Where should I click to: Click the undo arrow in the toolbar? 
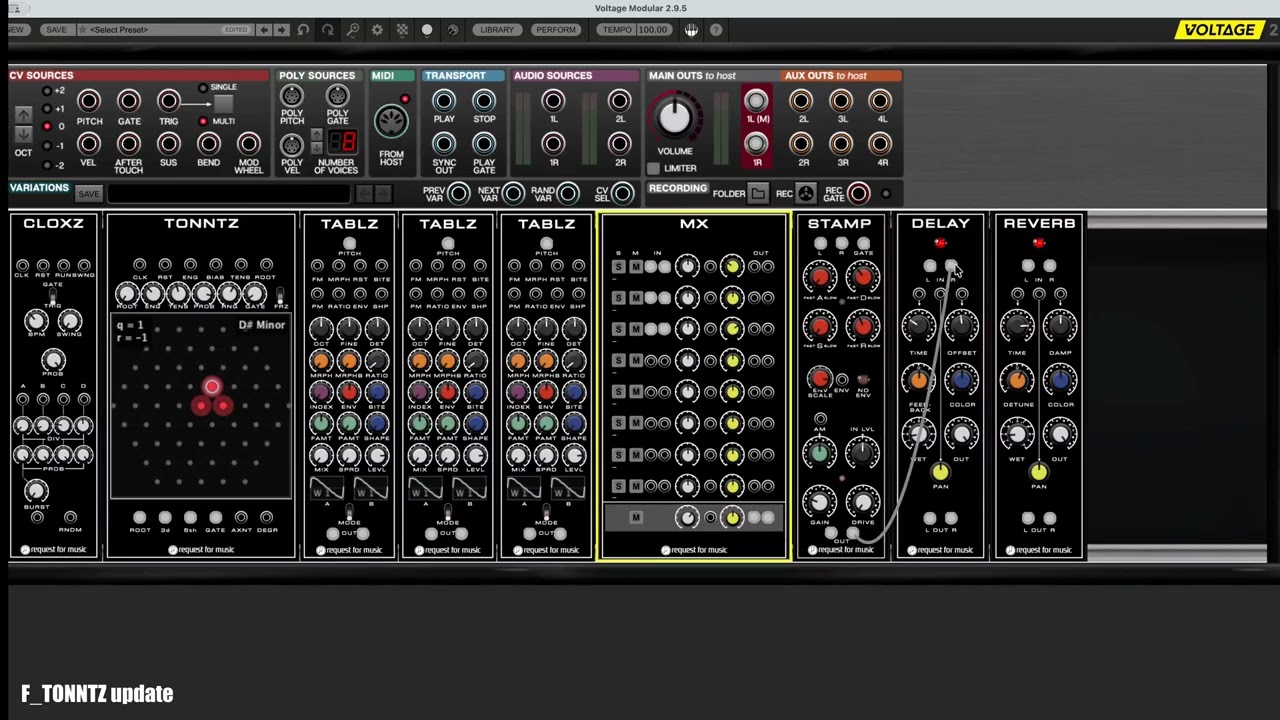[x=303, y=30]
